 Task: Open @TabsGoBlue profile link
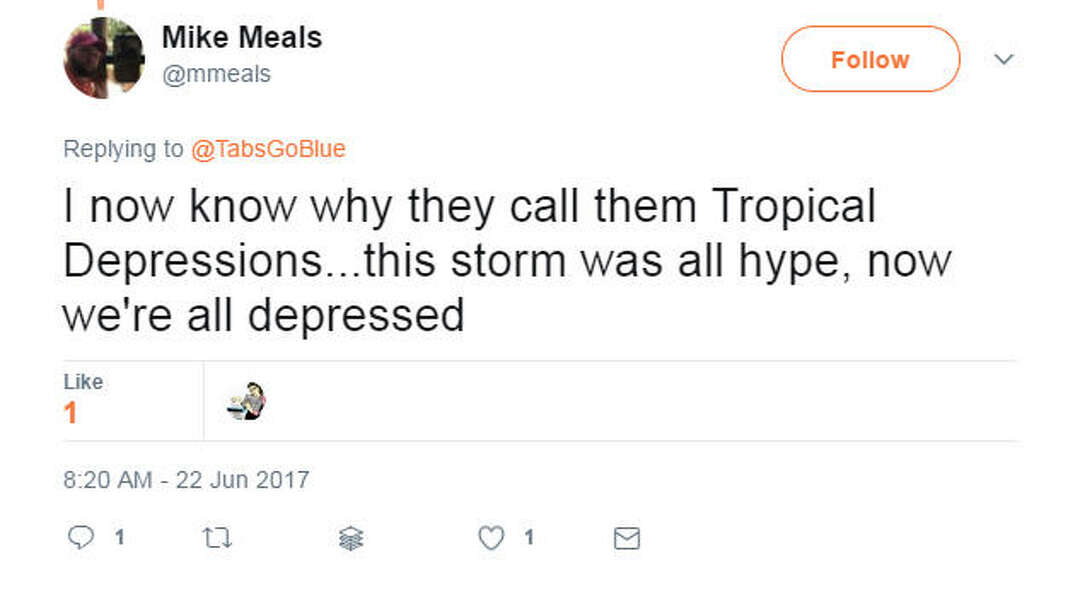click(266, 148)
